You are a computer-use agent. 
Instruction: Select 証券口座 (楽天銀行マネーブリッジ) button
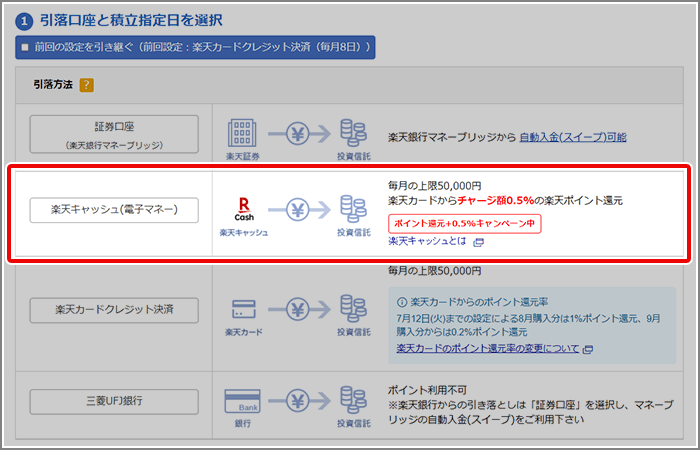pos(114,134)
